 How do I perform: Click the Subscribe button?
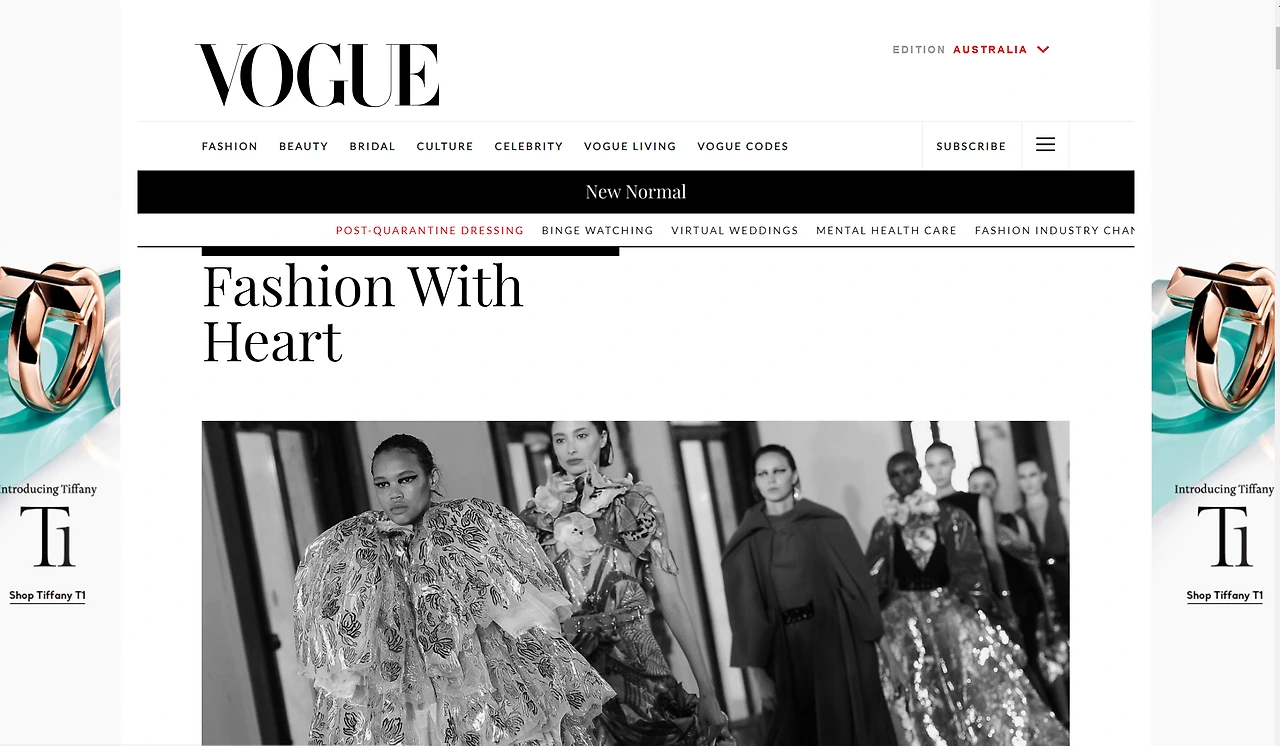(x=971, y=146)
